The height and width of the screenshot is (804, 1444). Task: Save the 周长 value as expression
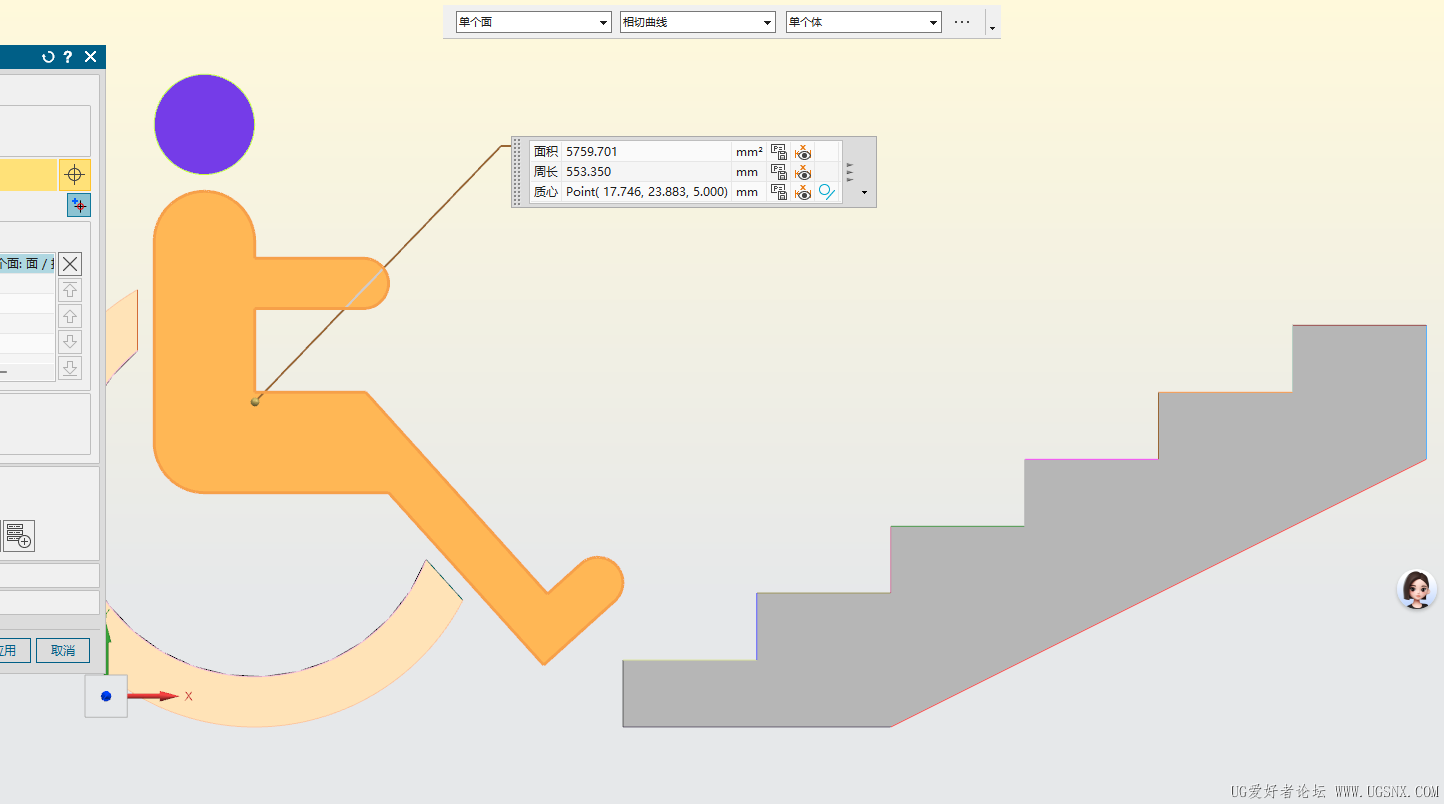click(778, 172)
